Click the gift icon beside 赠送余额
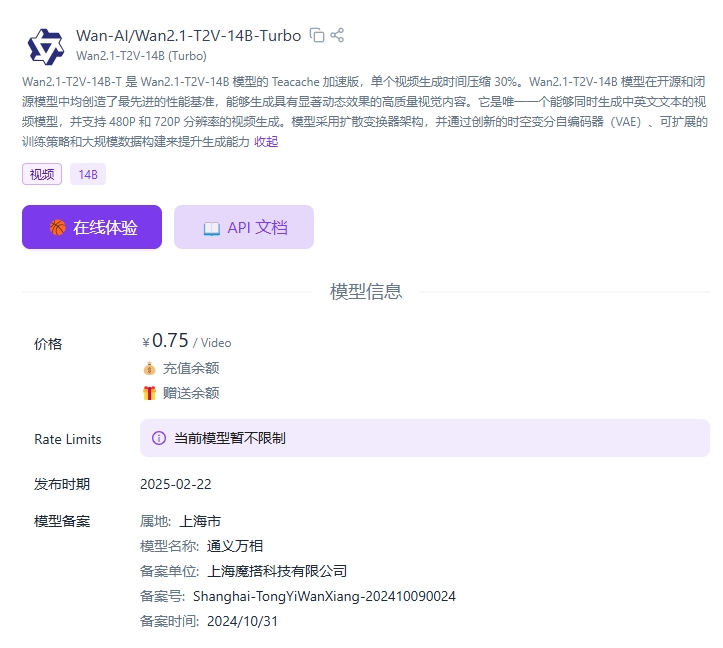The image size is (723, 648). (149, 393)
